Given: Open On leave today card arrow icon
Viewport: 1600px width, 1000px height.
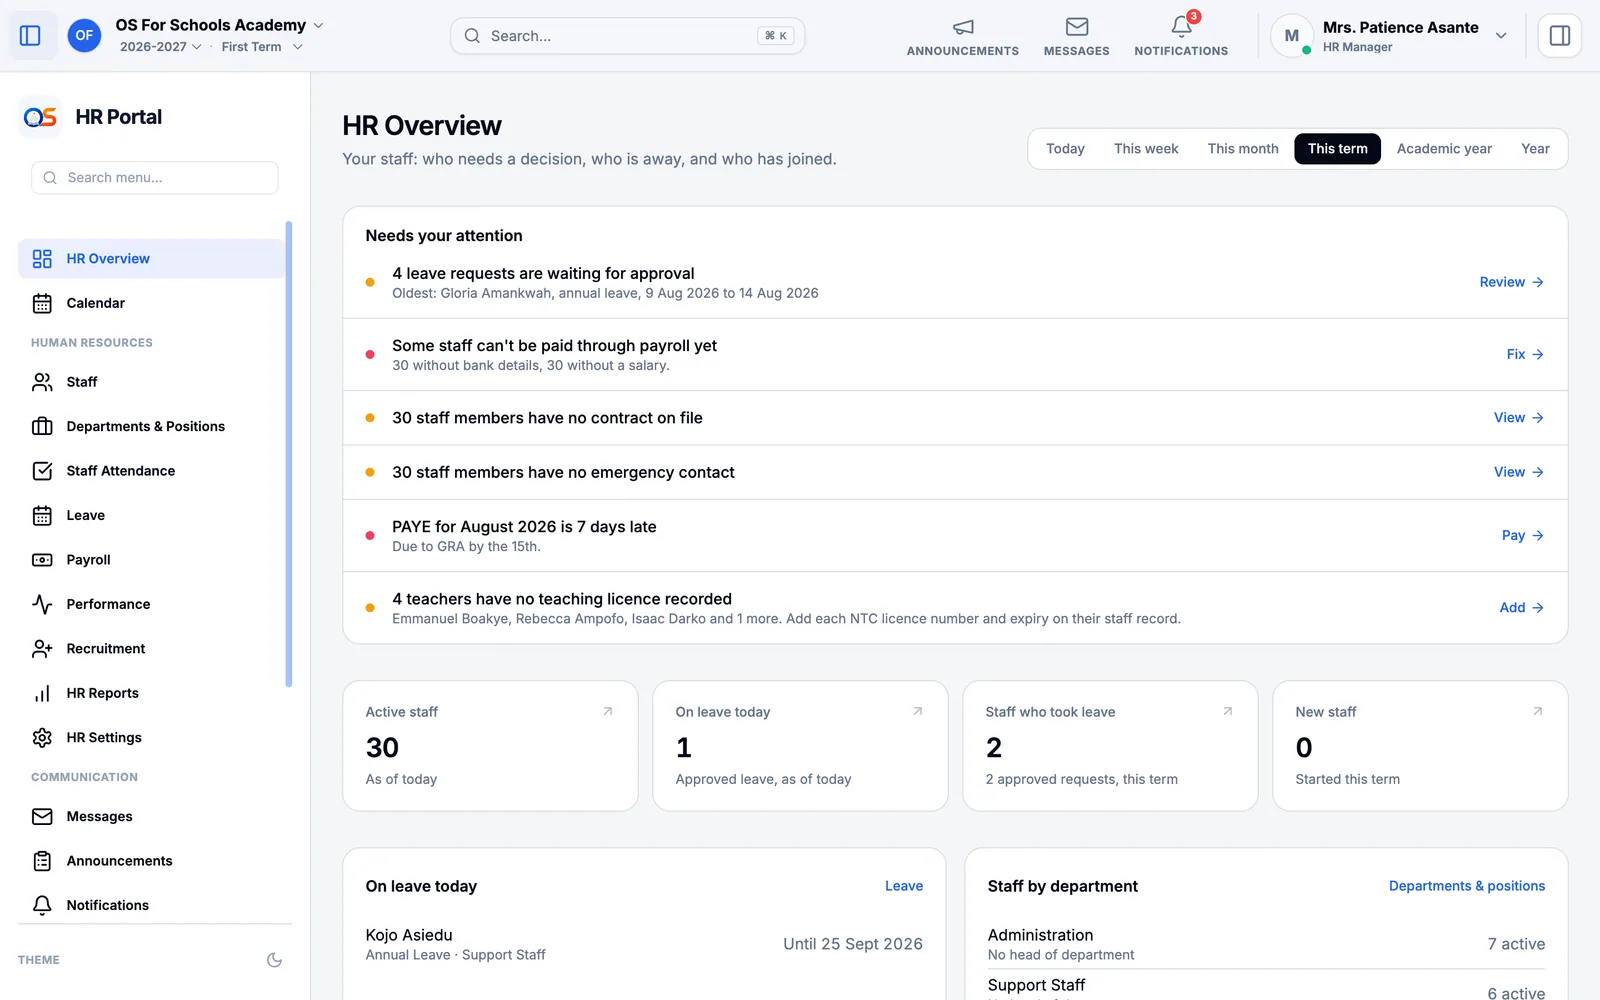Looking at the screenshot, I should pyautogui.click(x=918, y=711).
